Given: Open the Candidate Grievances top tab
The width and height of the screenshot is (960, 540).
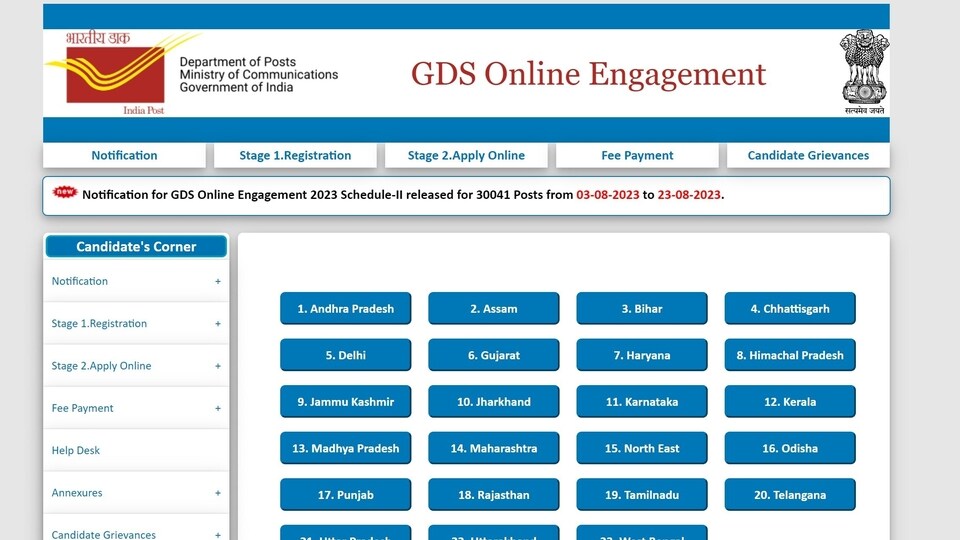Looking at the screenshot, I should click(x=808, y=156).
